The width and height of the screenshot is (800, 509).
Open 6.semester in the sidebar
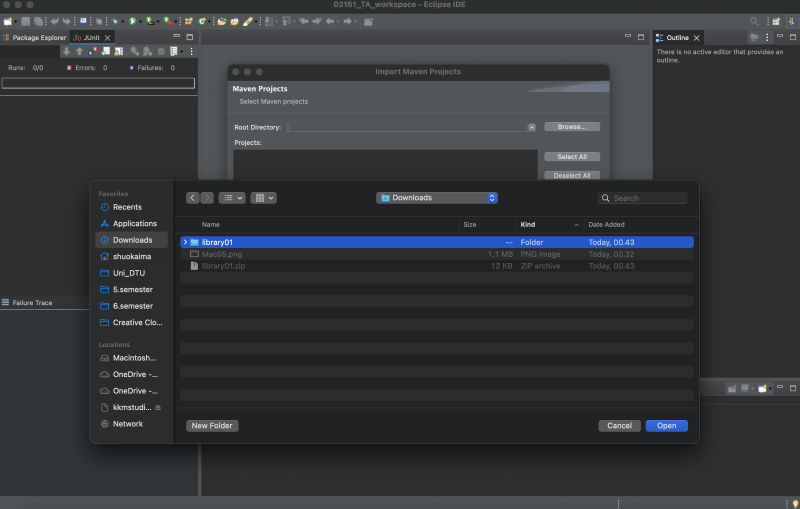[132, 306]
